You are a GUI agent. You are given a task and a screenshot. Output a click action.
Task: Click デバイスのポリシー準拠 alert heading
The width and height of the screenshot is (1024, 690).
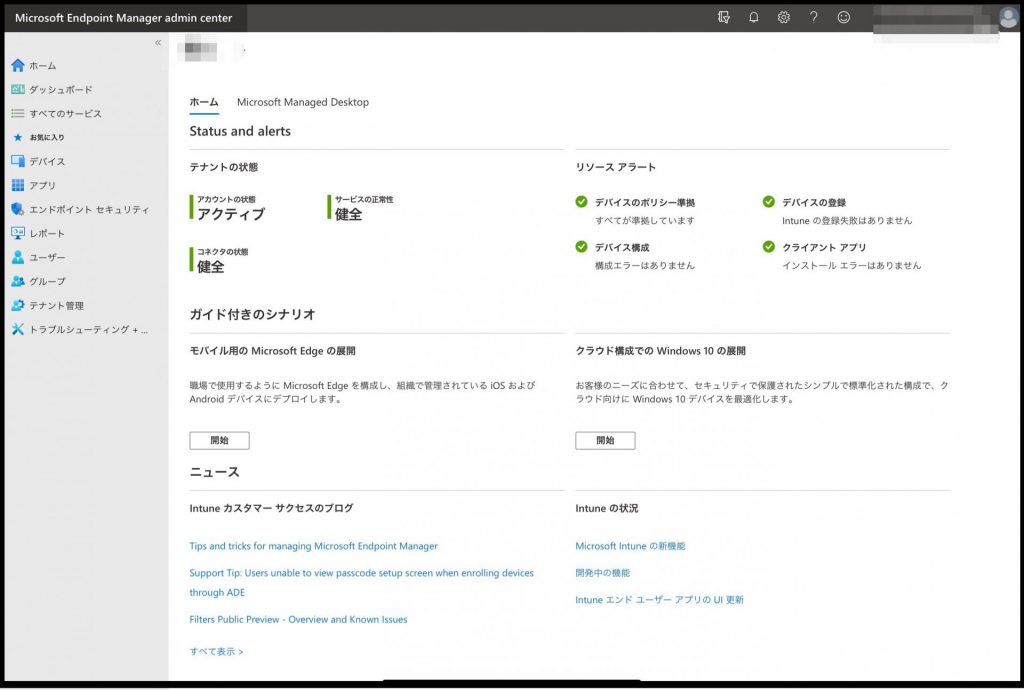pos(645,202)
